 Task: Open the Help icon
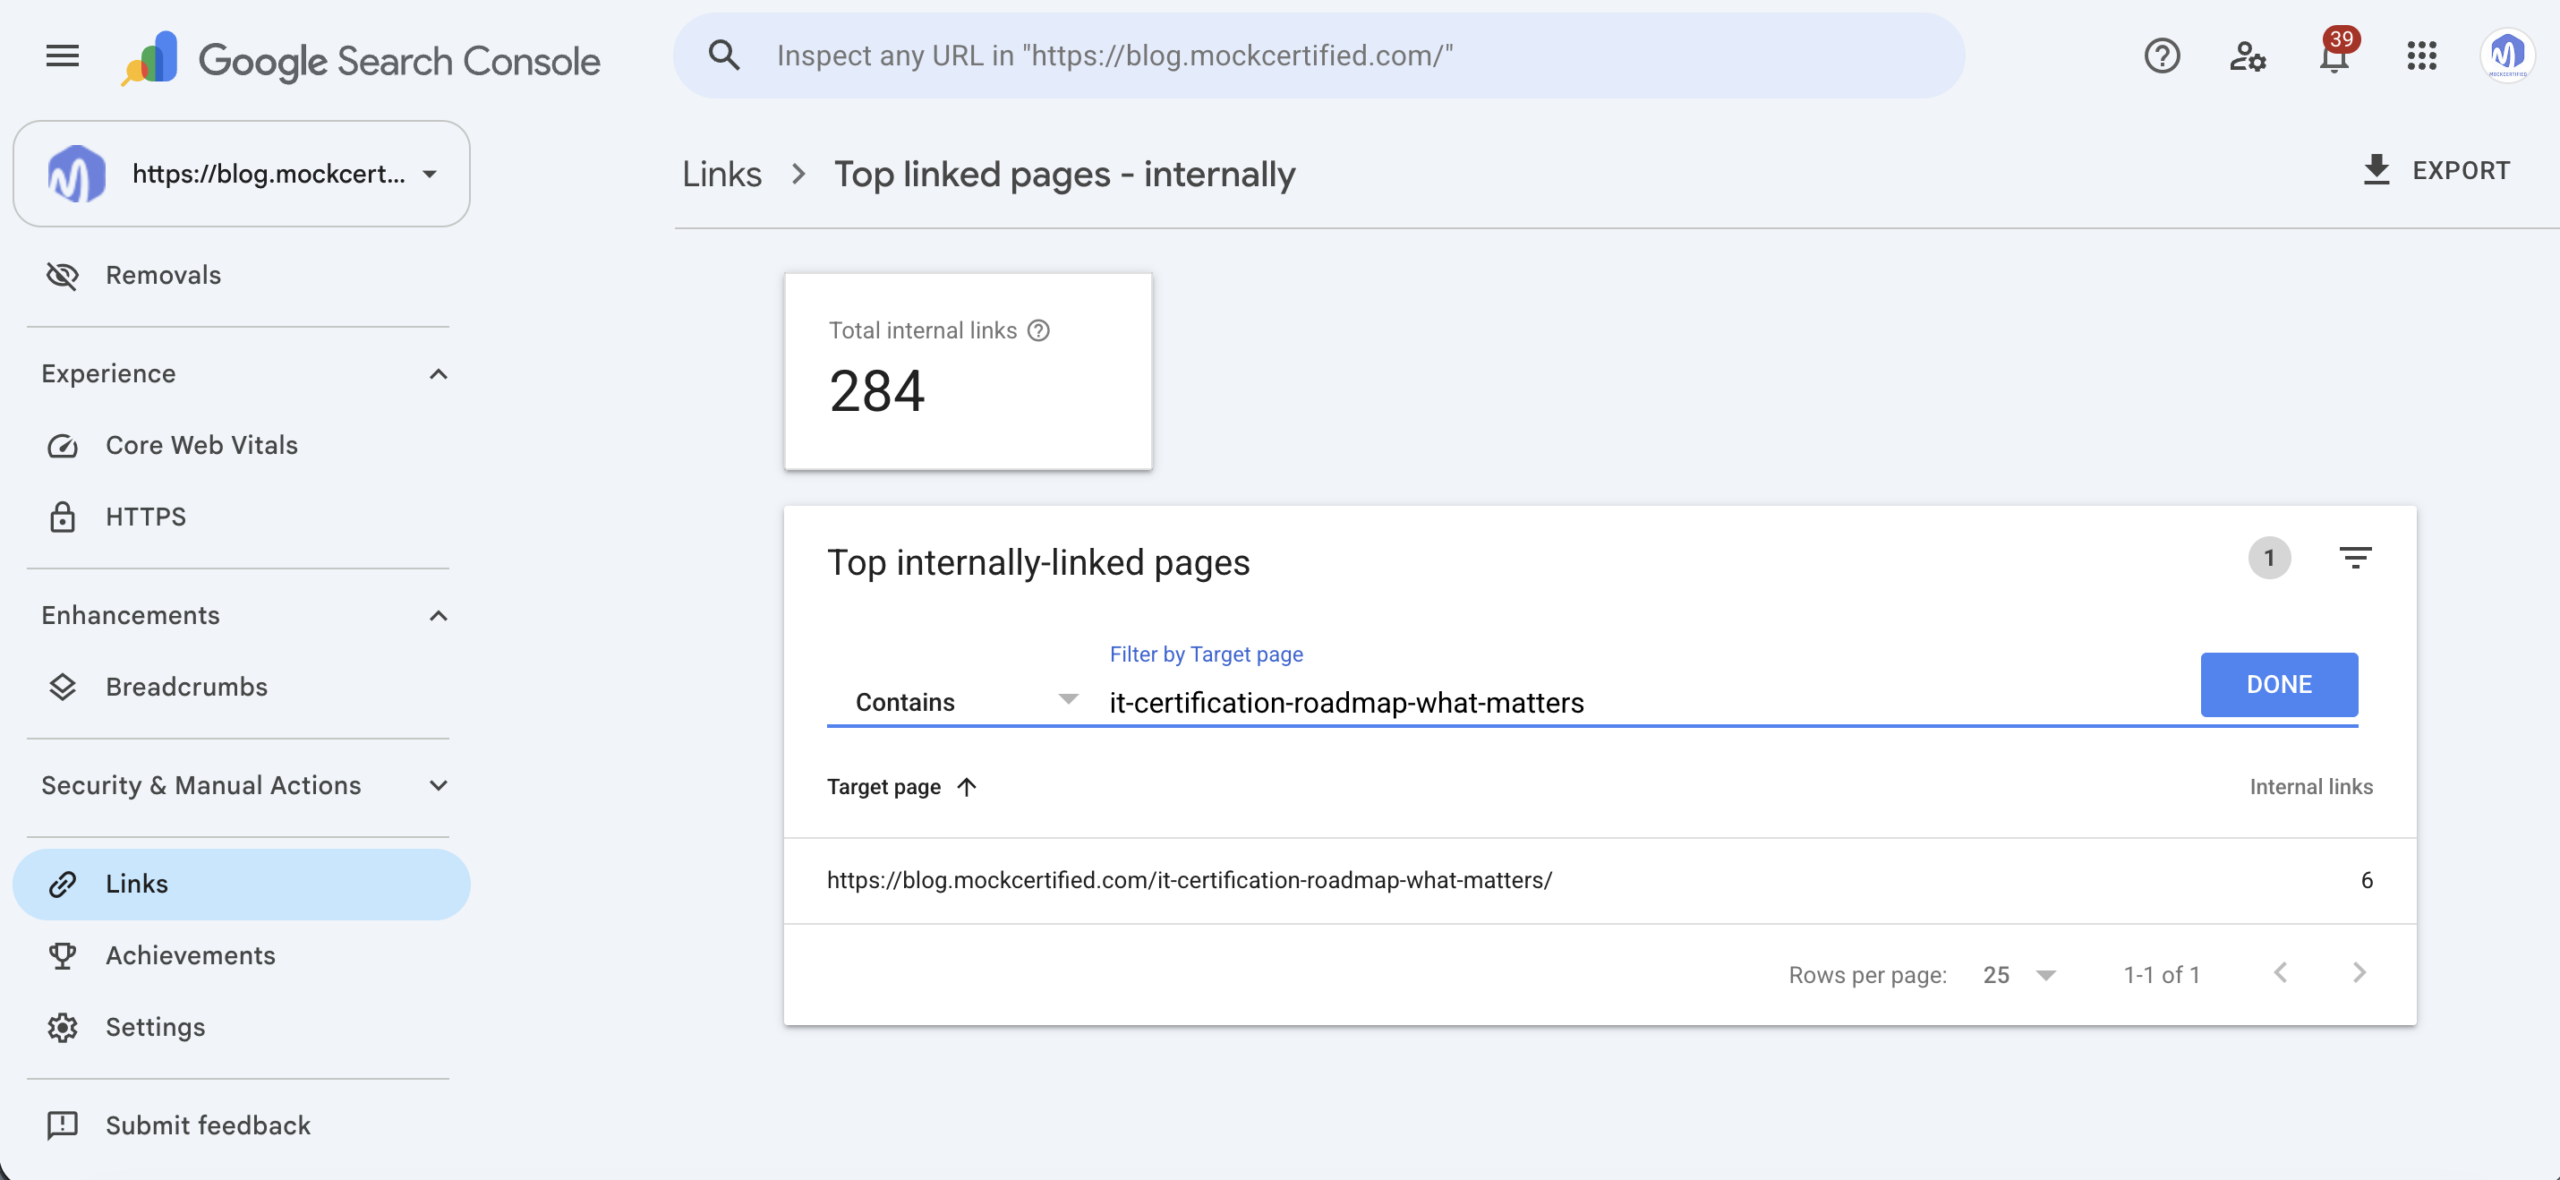pos(2162,56)
